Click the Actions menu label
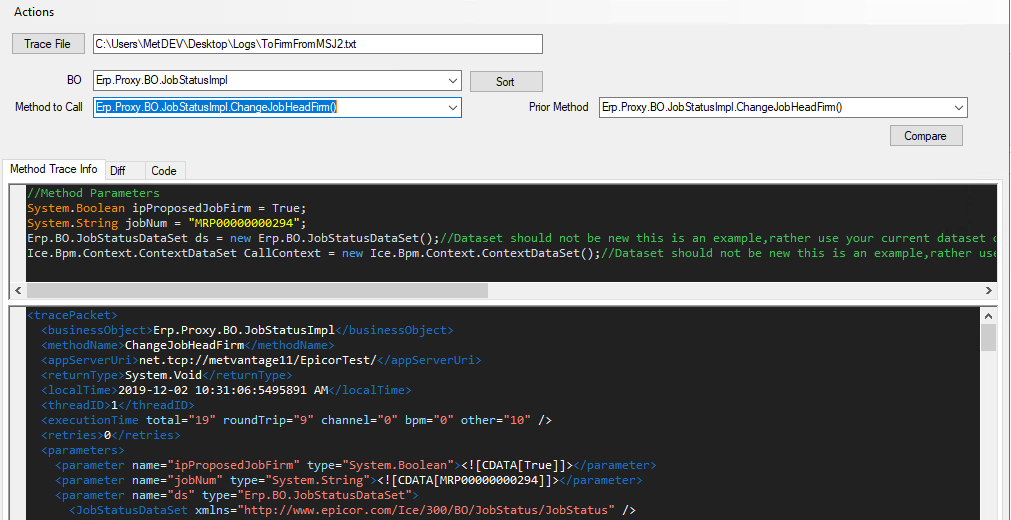This screenshot has width=1011, height=520. (x=34, y=12)
